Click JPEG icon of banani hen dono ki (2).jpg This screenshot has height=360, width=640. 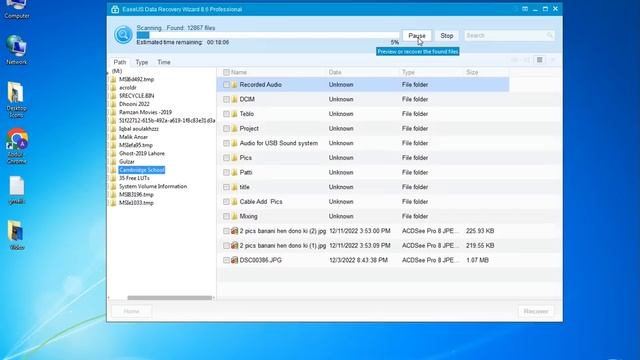234,231
